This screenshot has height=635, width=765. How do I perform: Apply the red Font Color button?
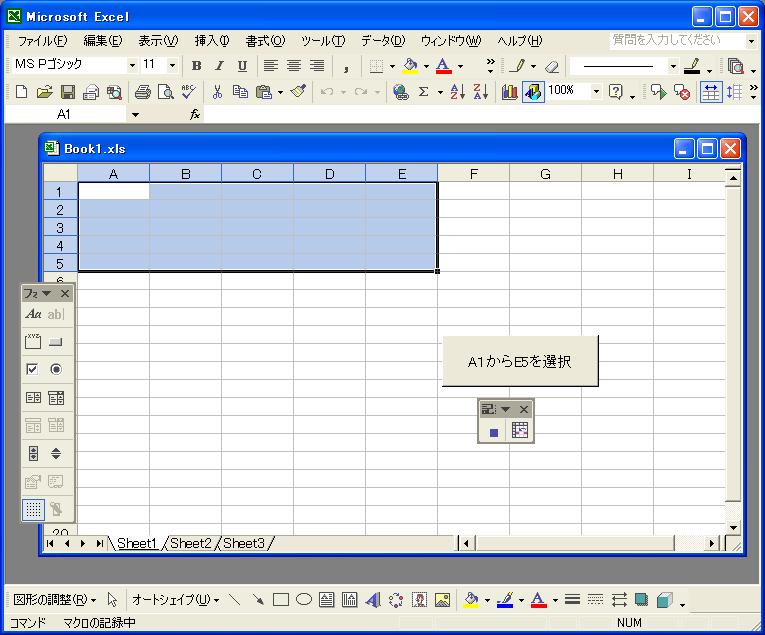tap(443, 66)
